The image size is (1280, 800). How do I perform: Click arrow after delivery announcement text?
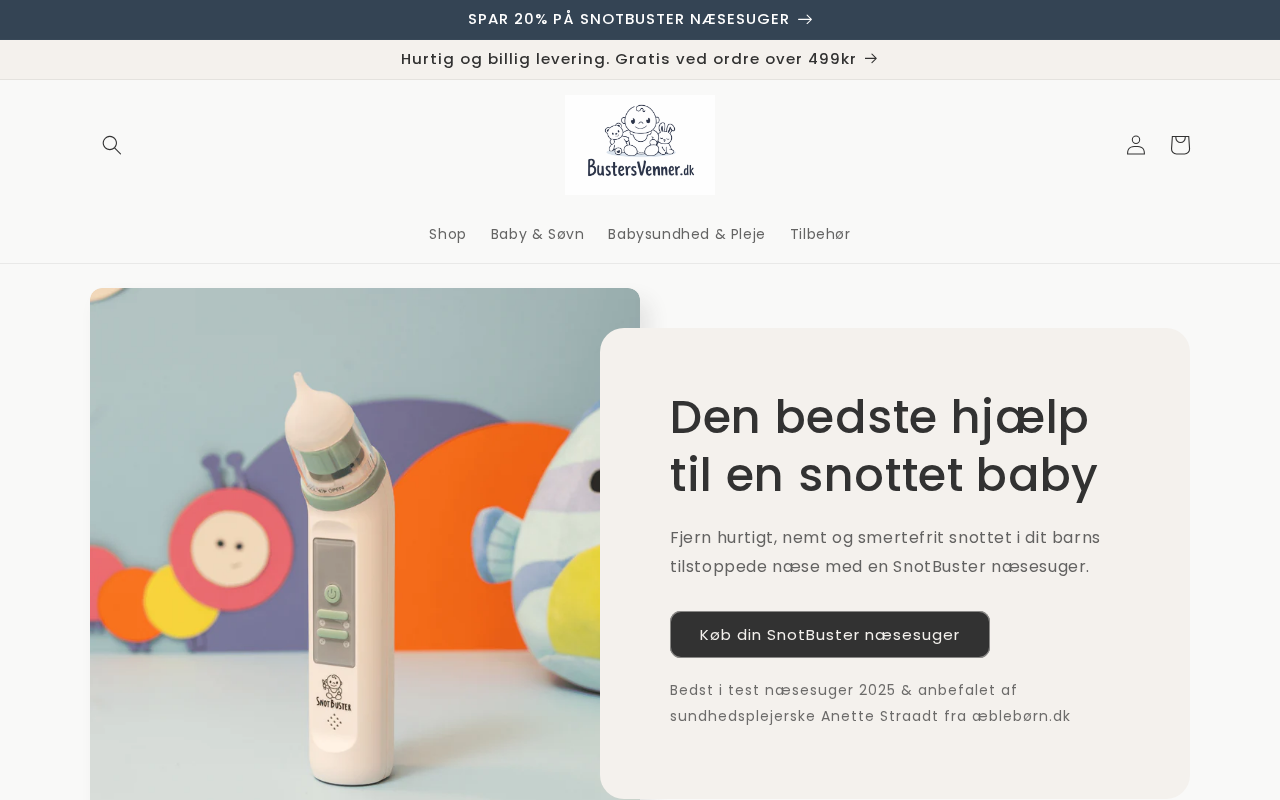(x=871, y=59)
